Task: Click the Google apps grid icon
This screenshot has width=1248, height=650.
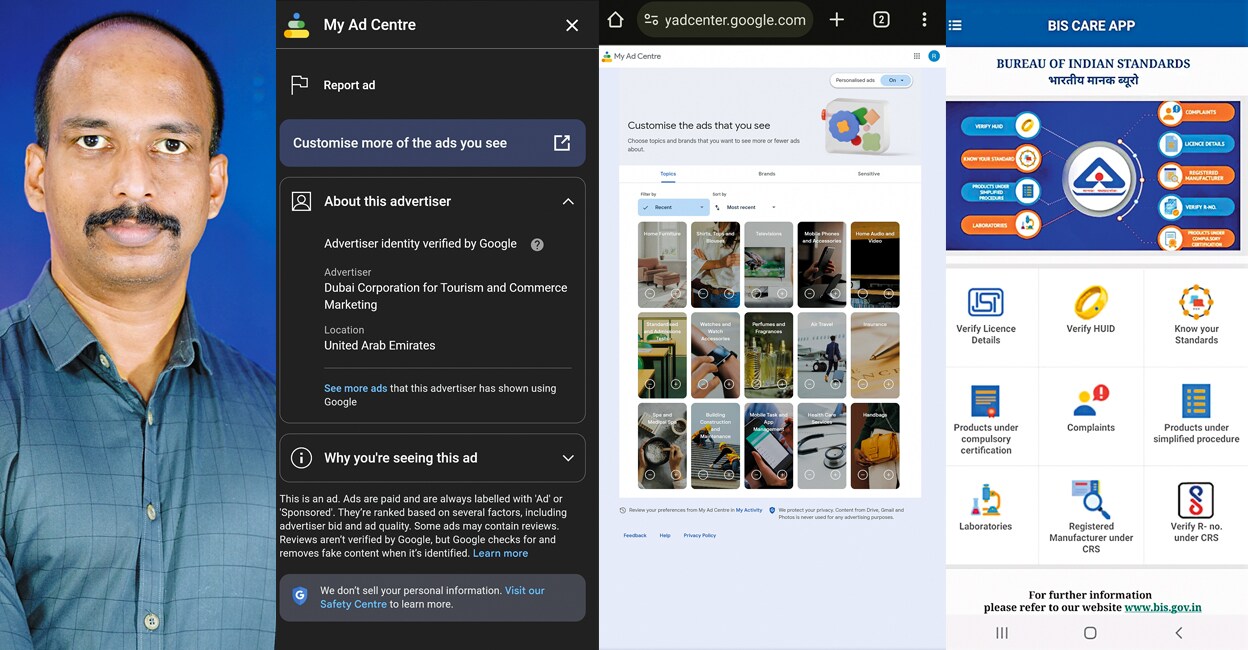Action: (916, 56)
